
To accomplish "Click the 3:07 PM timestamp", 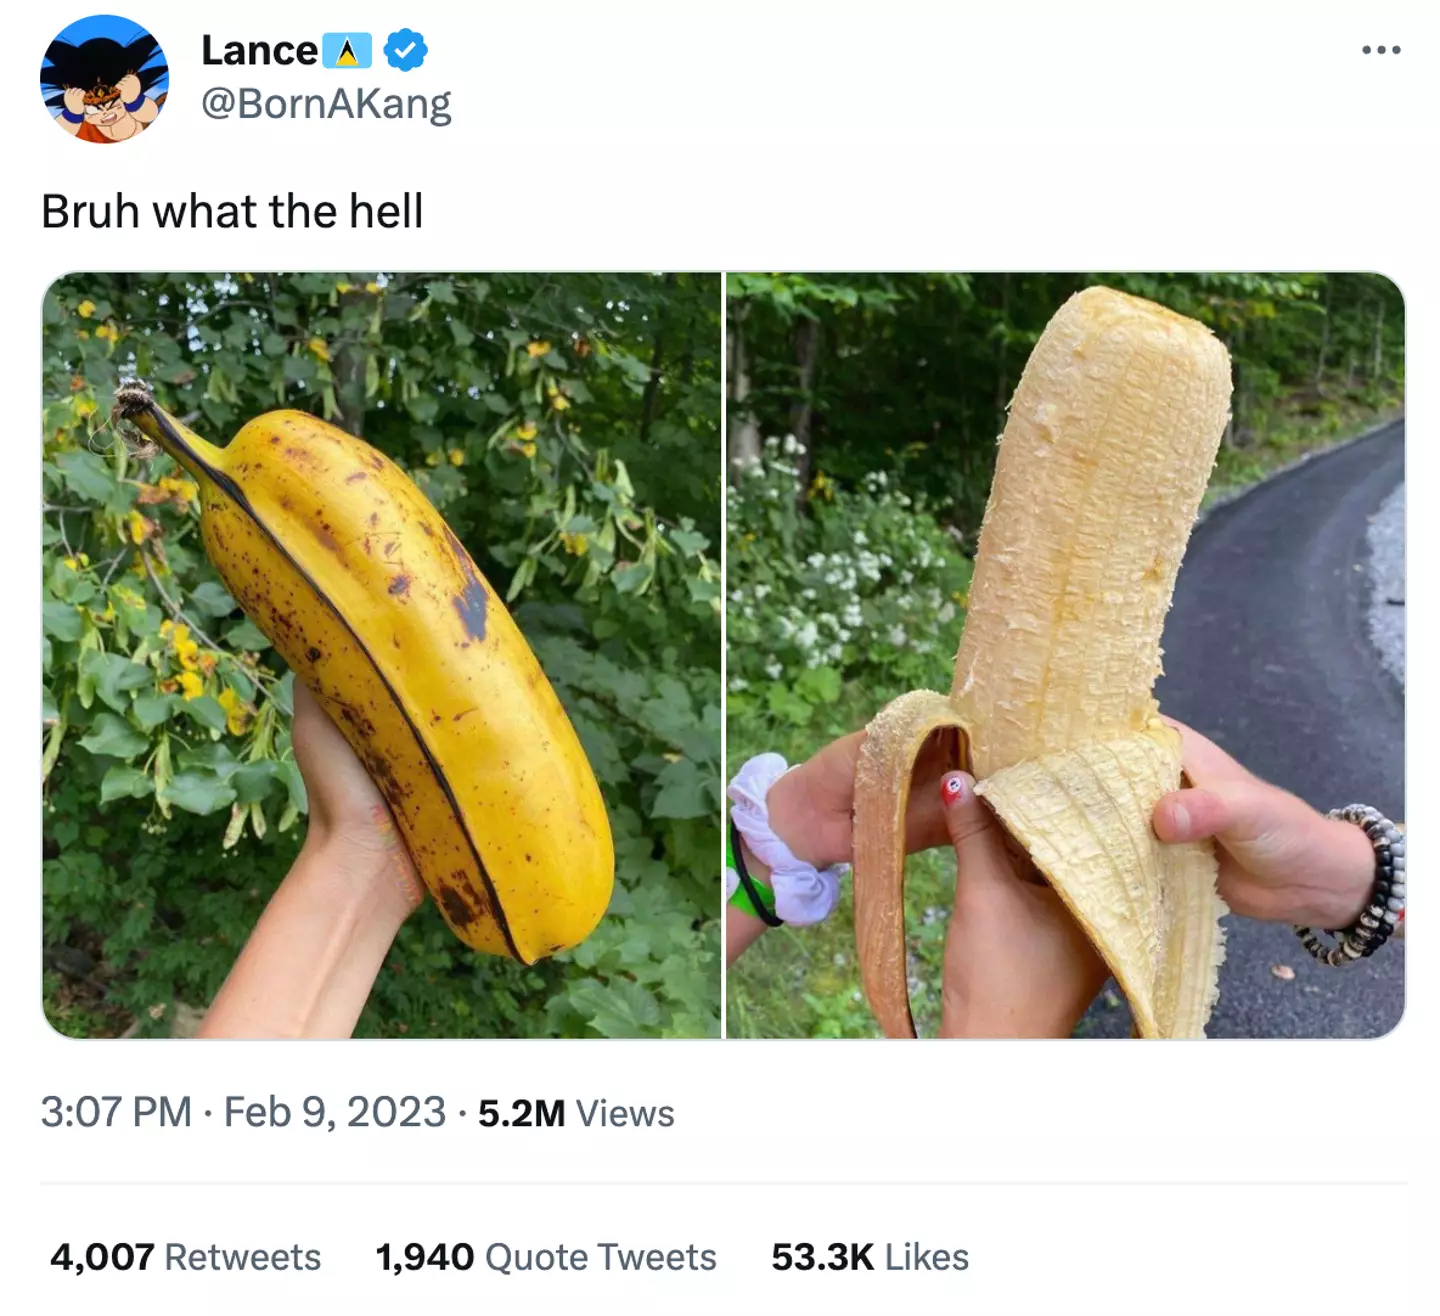I will click(116, 1112).
